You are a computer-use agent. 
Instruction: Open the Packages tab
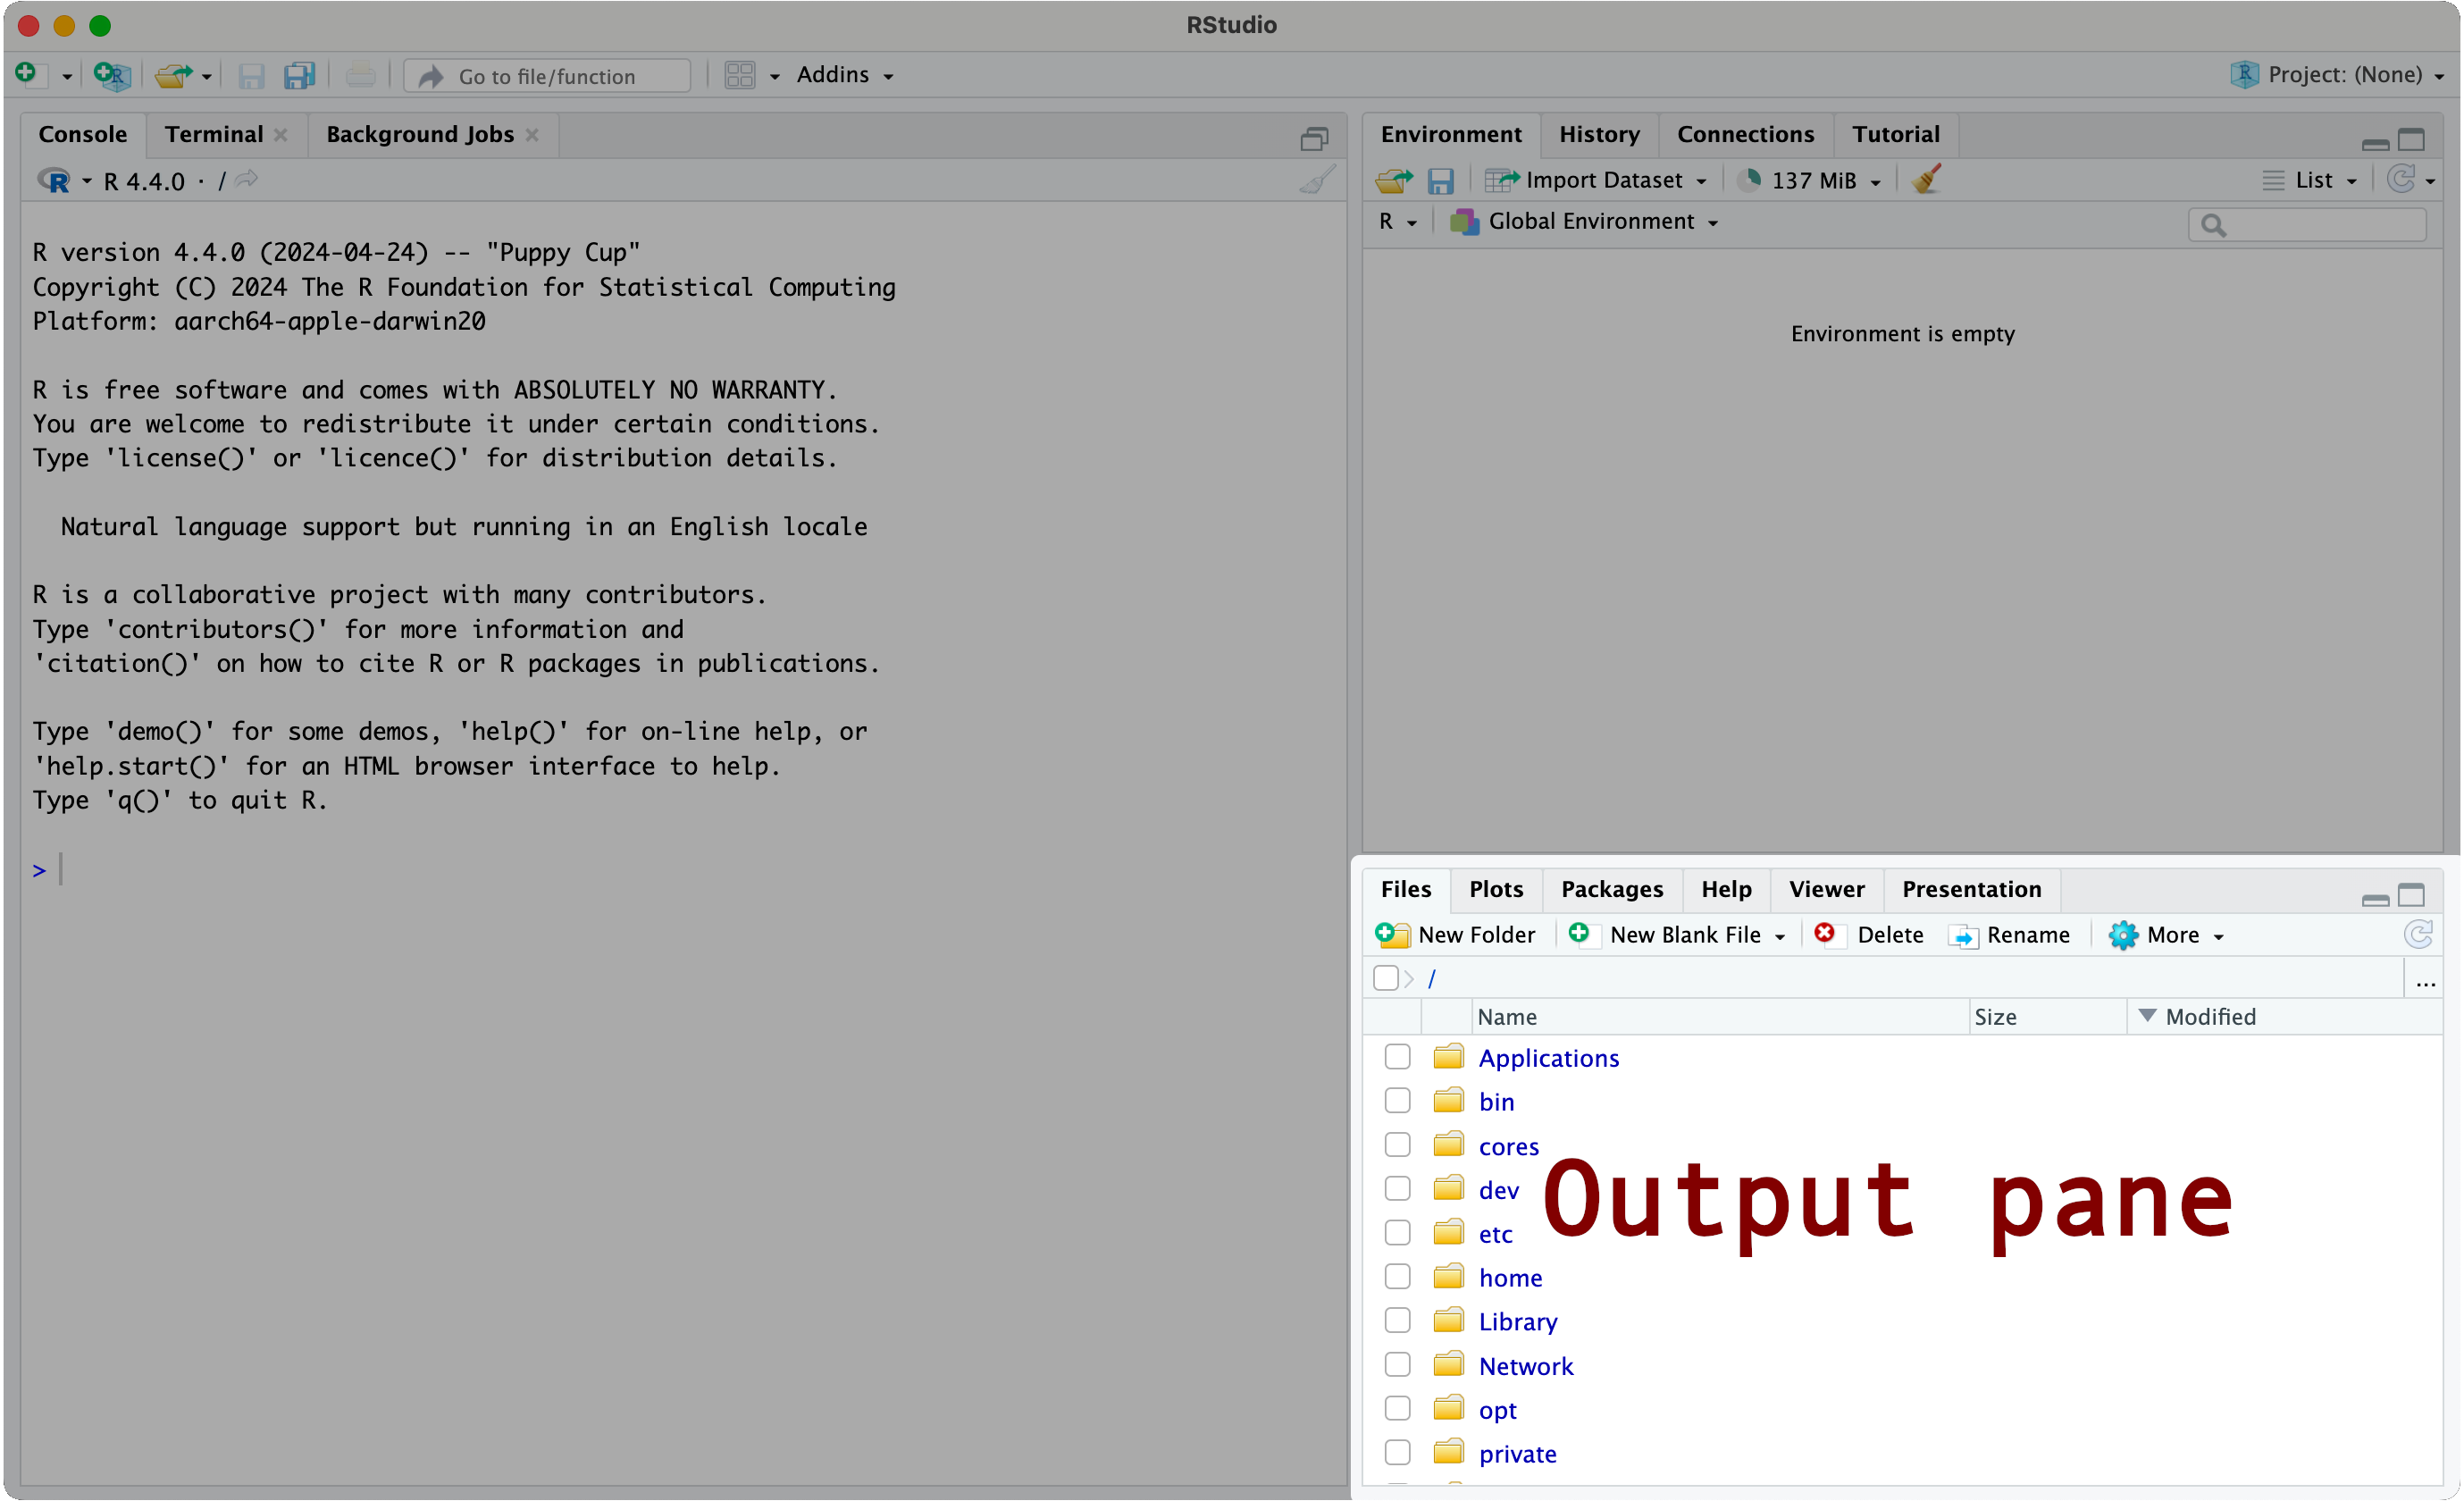pos(1611,889)
